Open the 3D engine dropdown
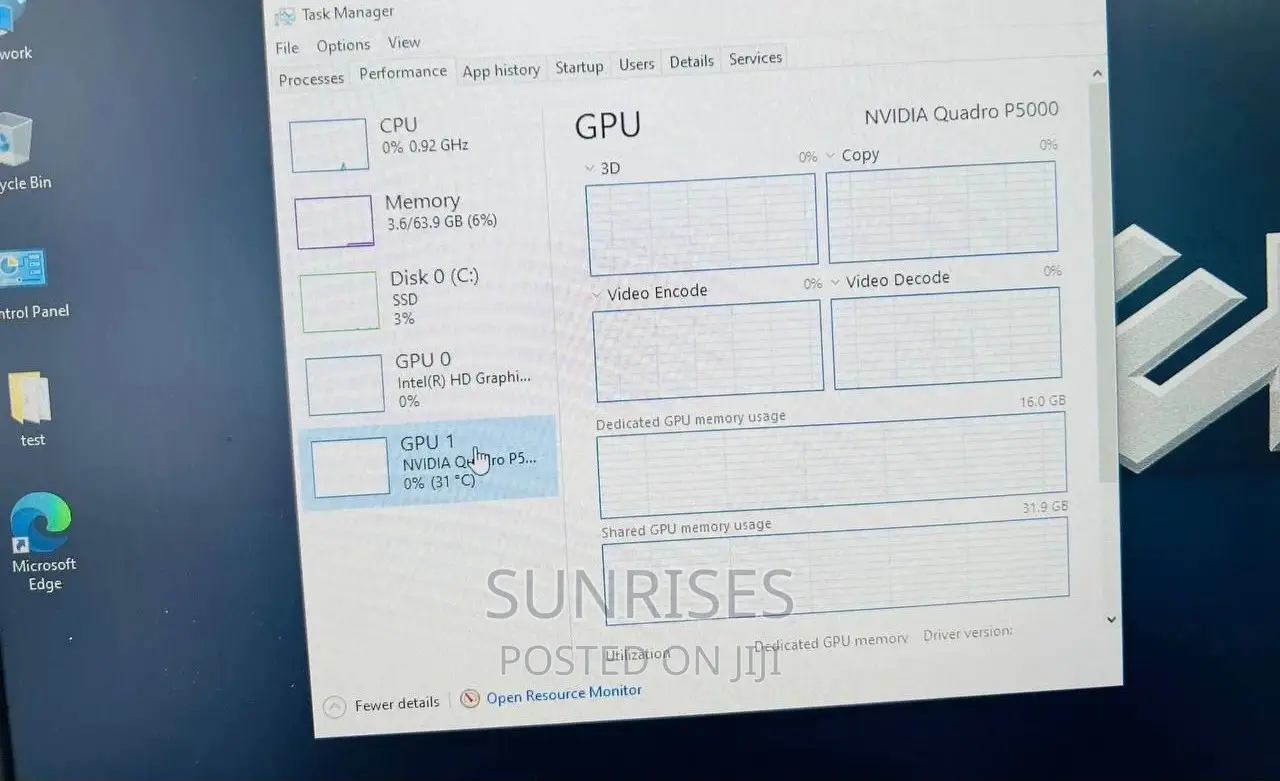The height and width of the screenshot is (781, 1280). (590, 169)
